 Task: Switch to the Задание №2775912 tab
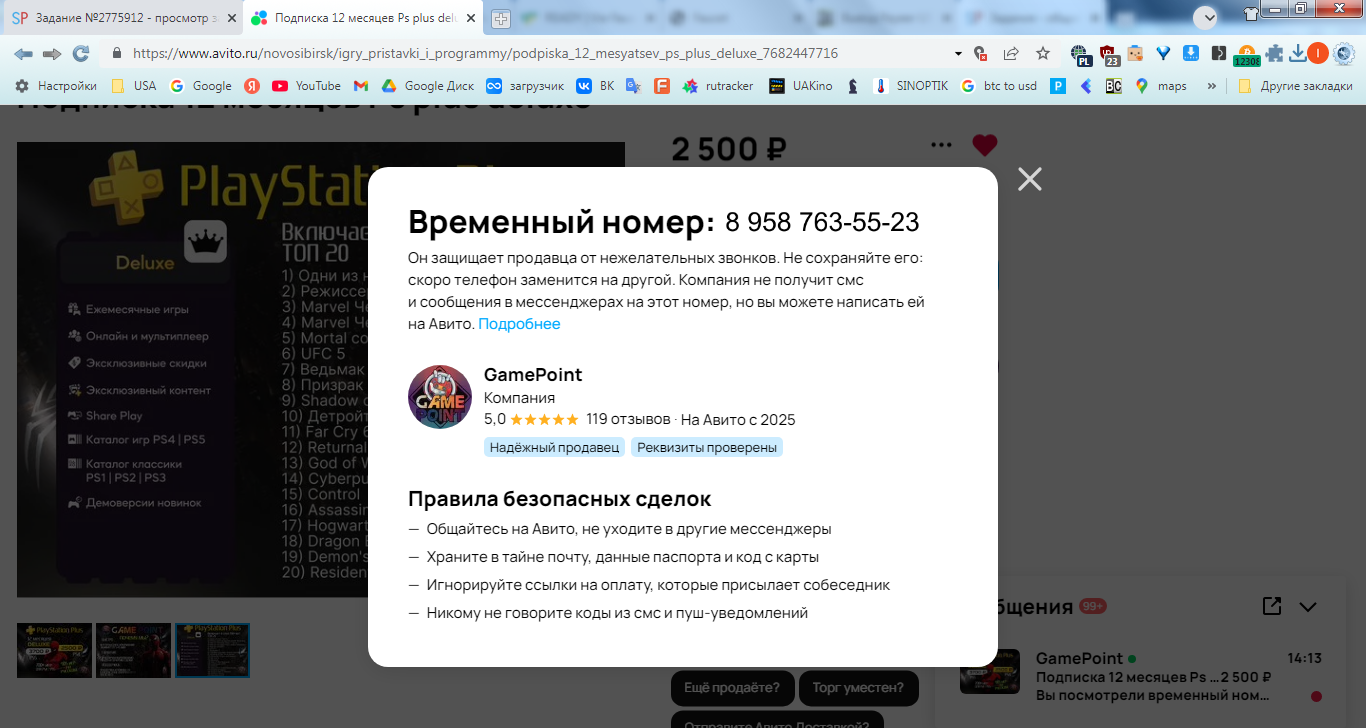120,18
